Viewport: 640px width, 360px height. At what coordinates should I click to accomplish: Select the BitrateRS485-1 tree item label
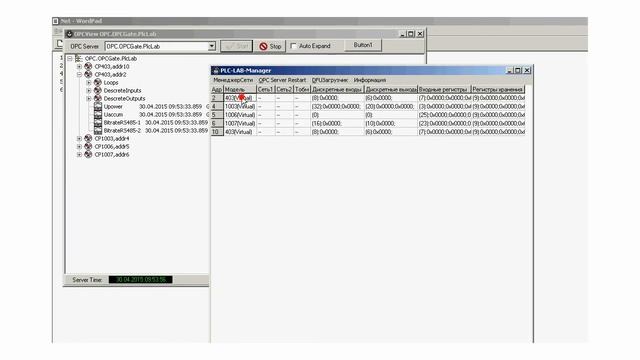[x=122, y=123]
